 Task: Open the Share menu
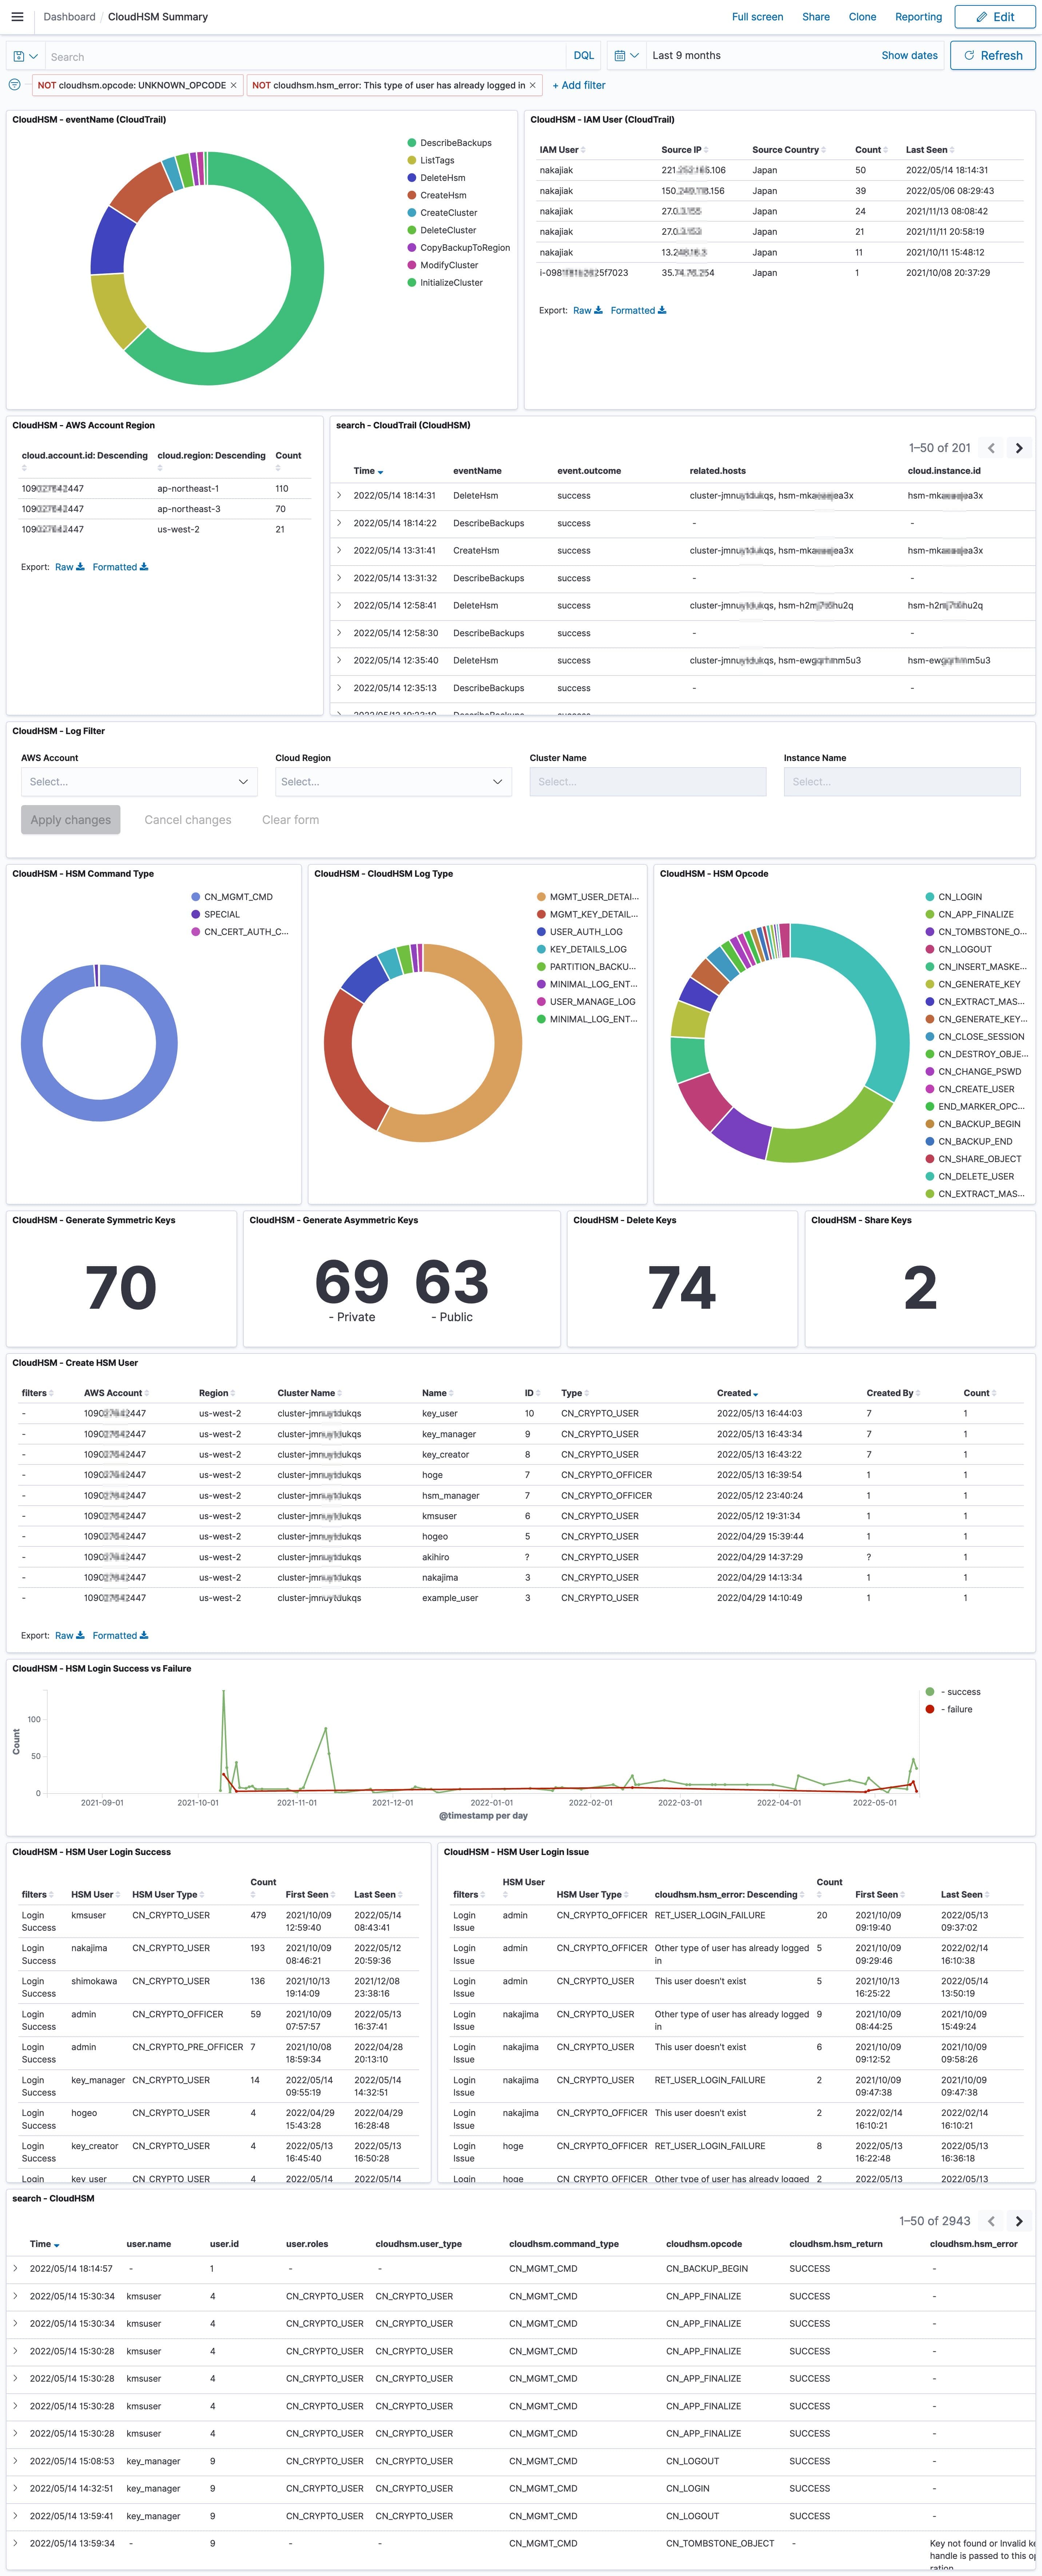tap(816, 17)
